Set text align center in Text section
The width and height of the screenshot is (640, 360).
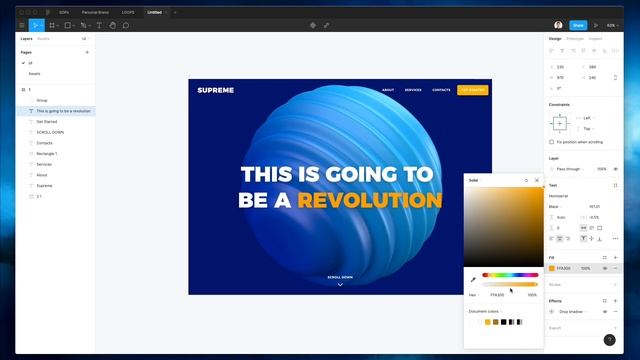tap(560, 238)
